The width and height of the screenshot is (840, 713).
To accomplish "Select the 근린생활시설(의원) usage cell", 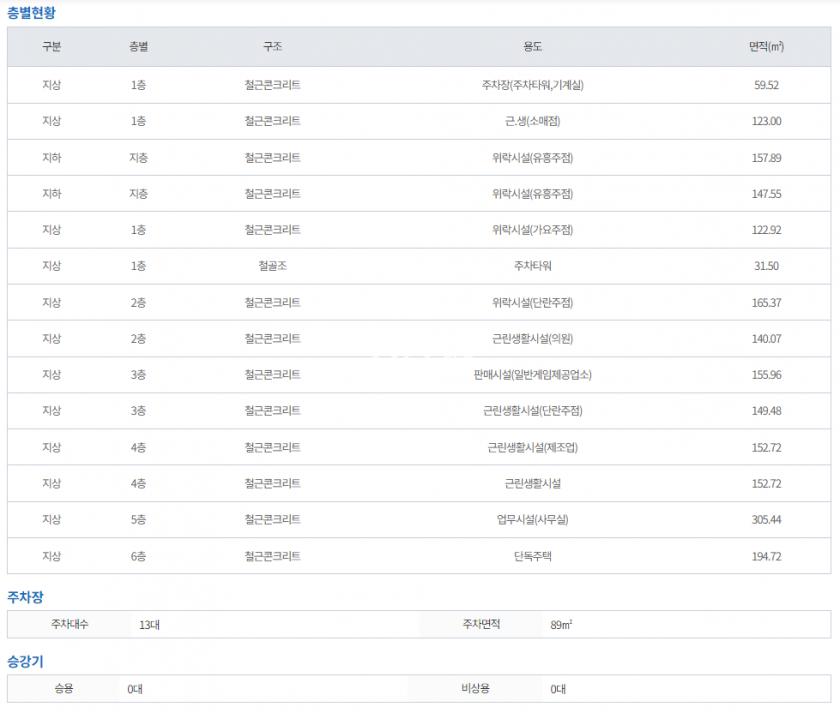I will tap(532, 339).
